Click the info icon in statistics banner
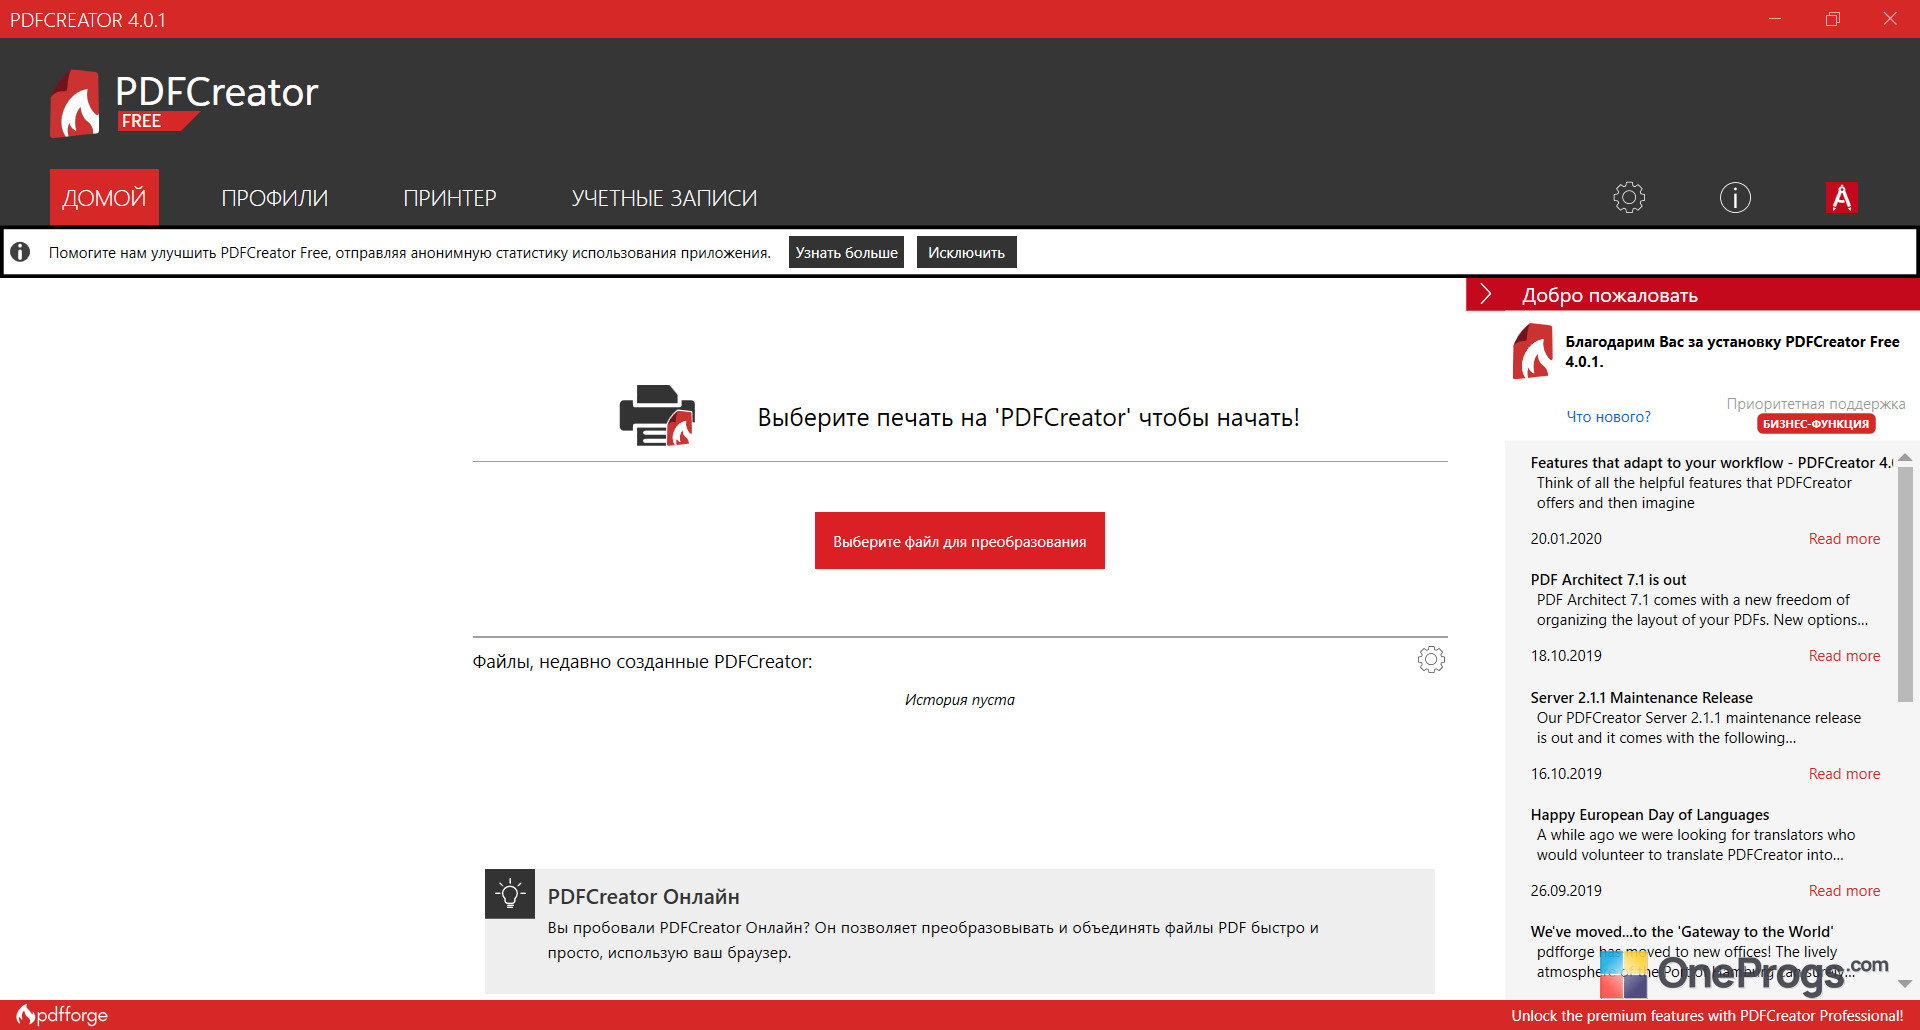The height and width of the screenshot is (1030, 1920). click(x=20, y=252)
